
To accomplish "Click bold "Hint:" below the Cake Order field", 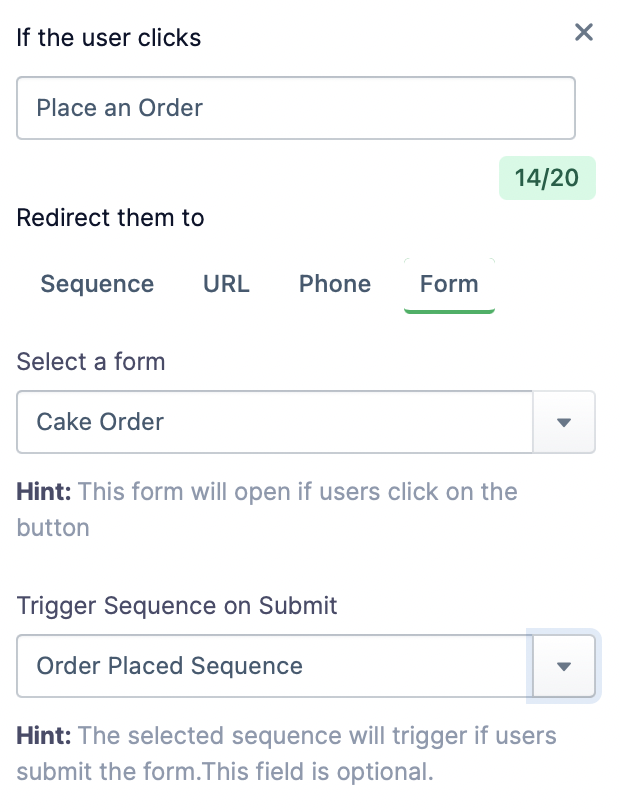I will 44,492.
